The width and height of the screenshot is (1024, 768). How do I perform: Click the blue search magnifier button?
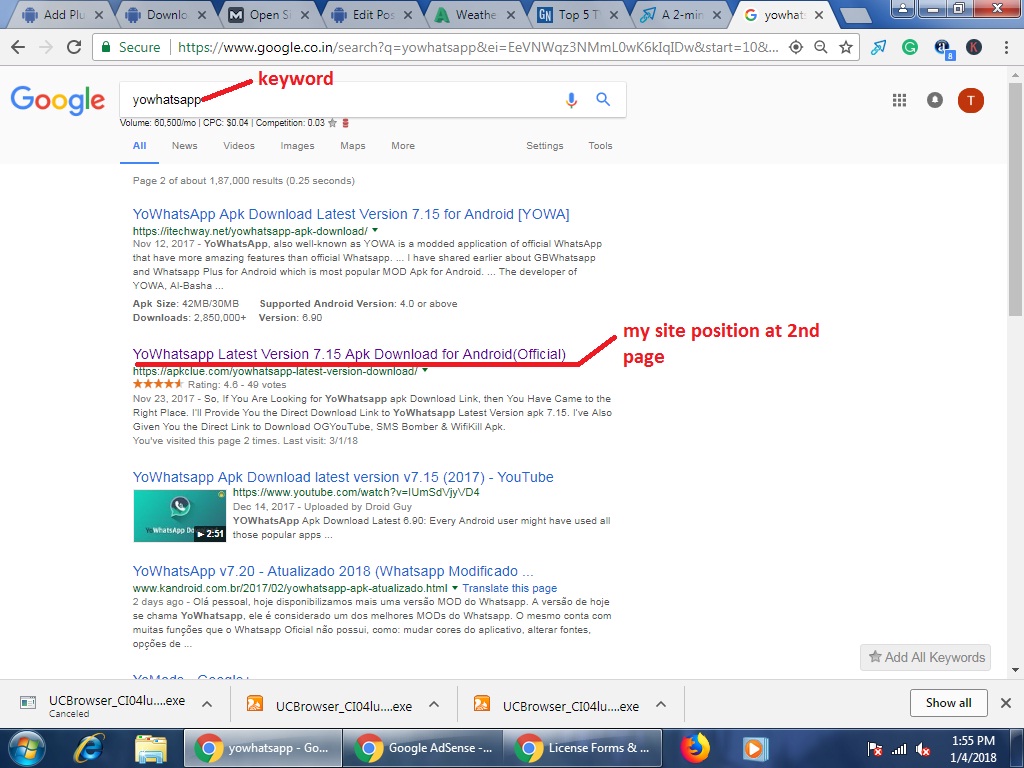tap(603, 100)
